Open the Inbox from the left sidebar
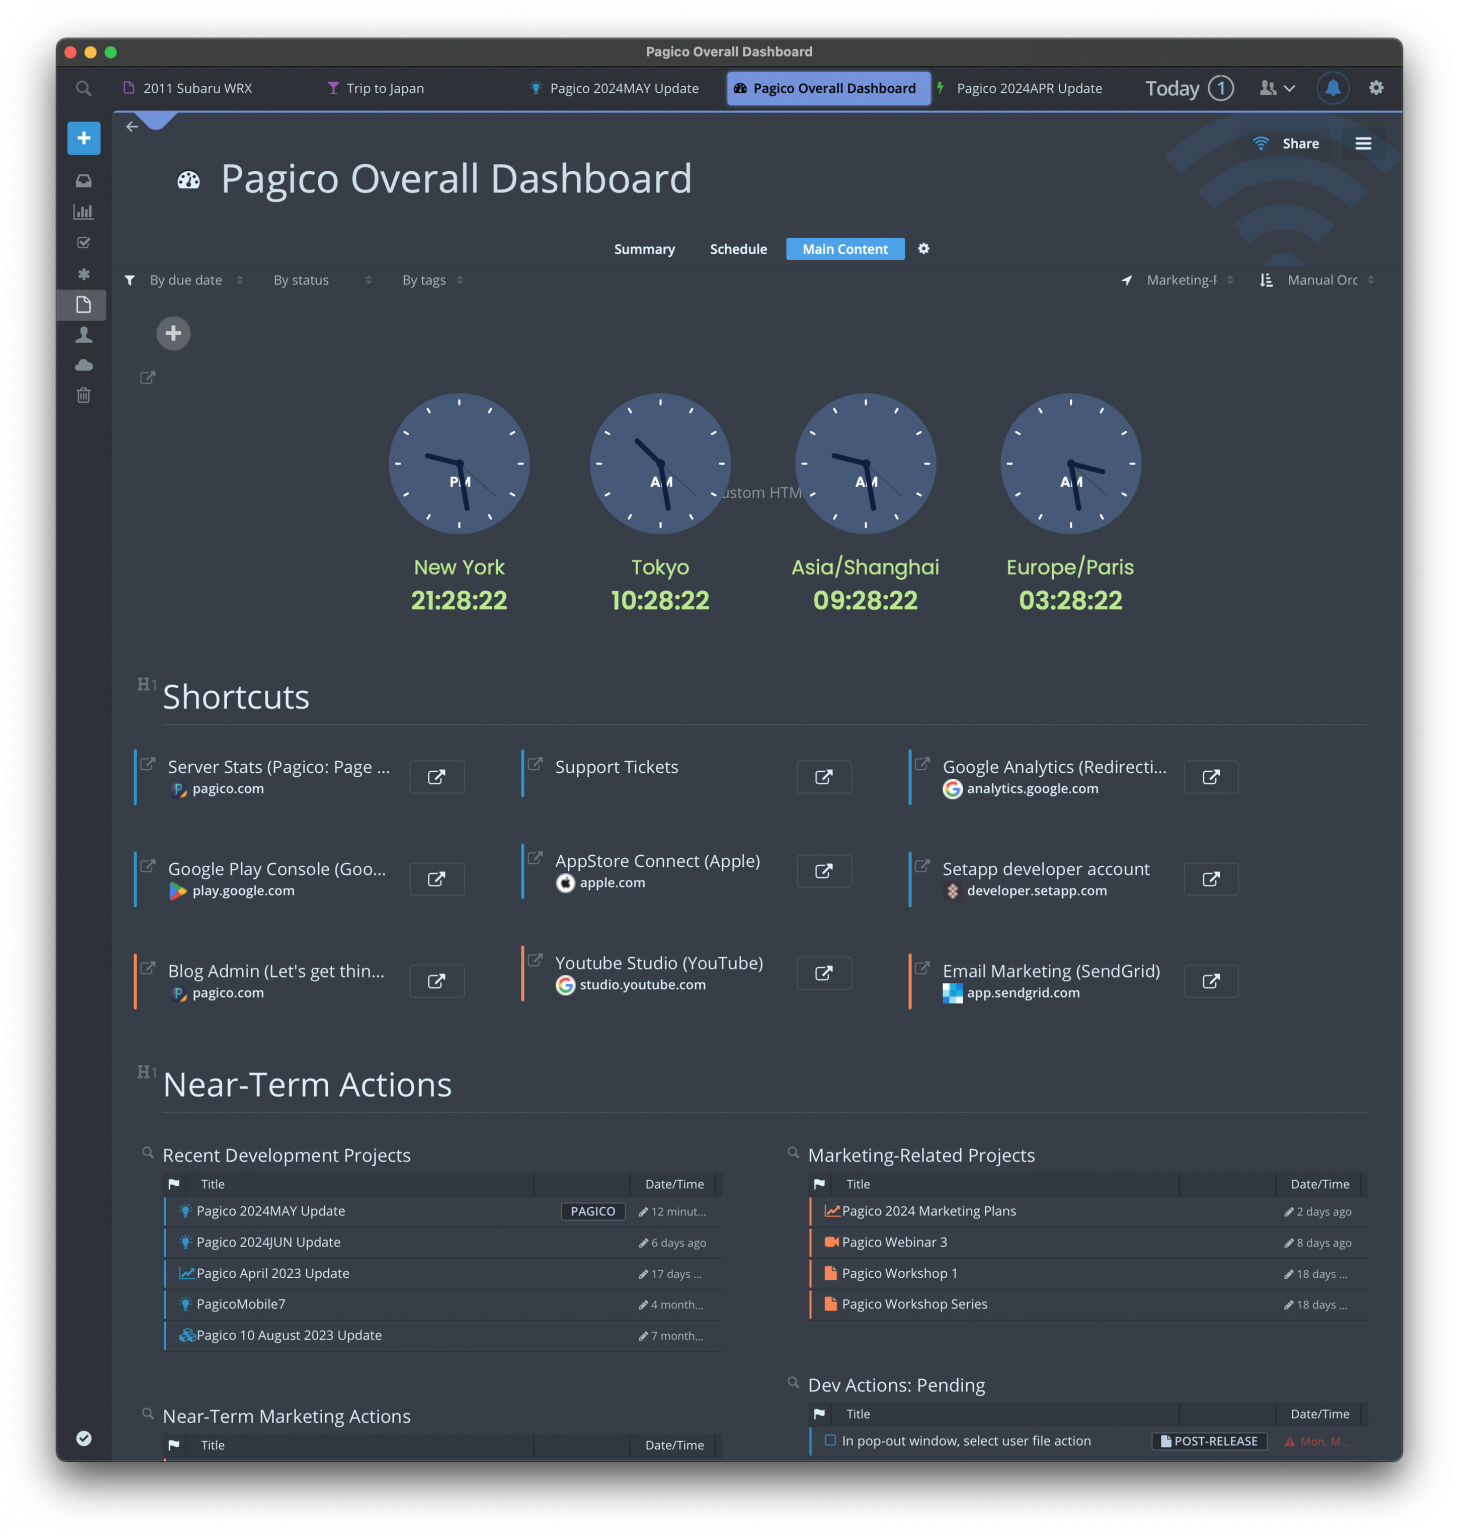 tap(84, 181)
